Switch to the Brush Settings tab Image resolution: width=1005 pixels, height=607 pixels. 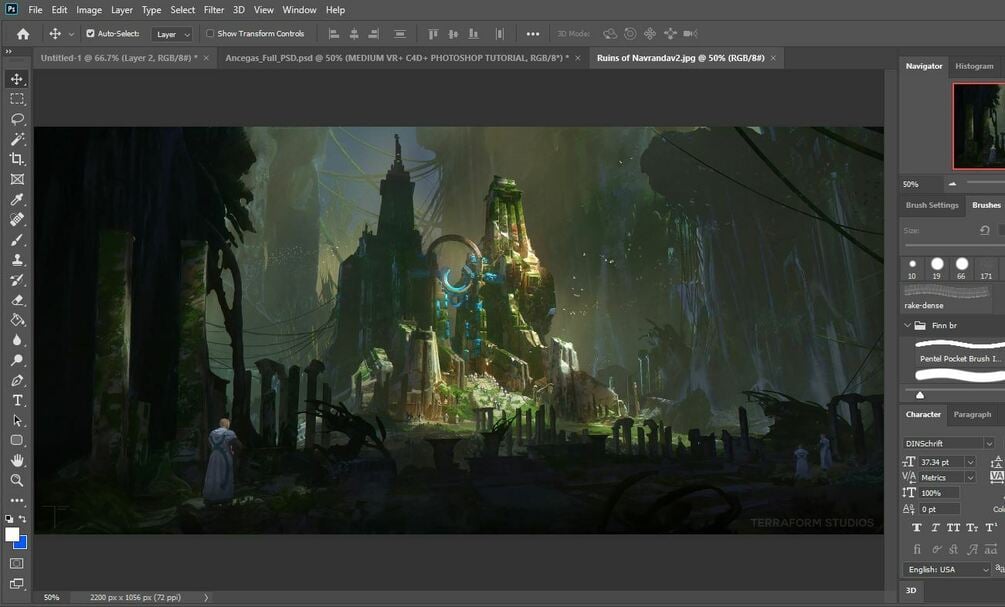click(932, 205)
